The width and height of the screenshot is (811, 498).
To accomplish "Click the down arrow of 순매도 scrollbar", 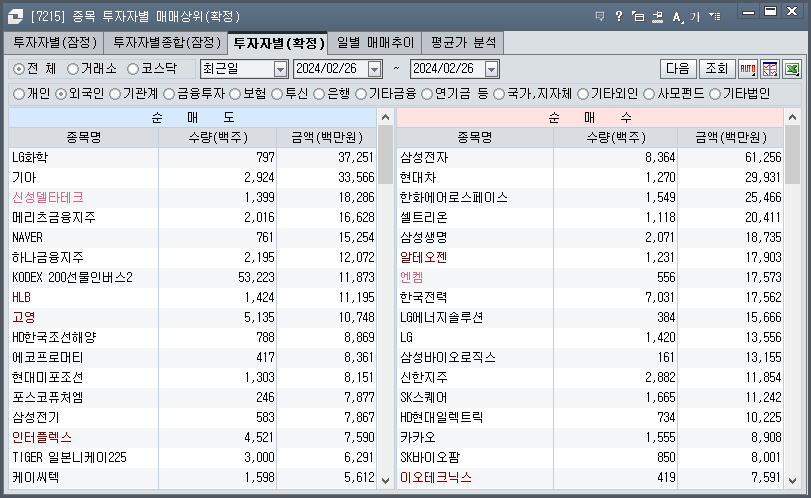I will tap(385, 480).
